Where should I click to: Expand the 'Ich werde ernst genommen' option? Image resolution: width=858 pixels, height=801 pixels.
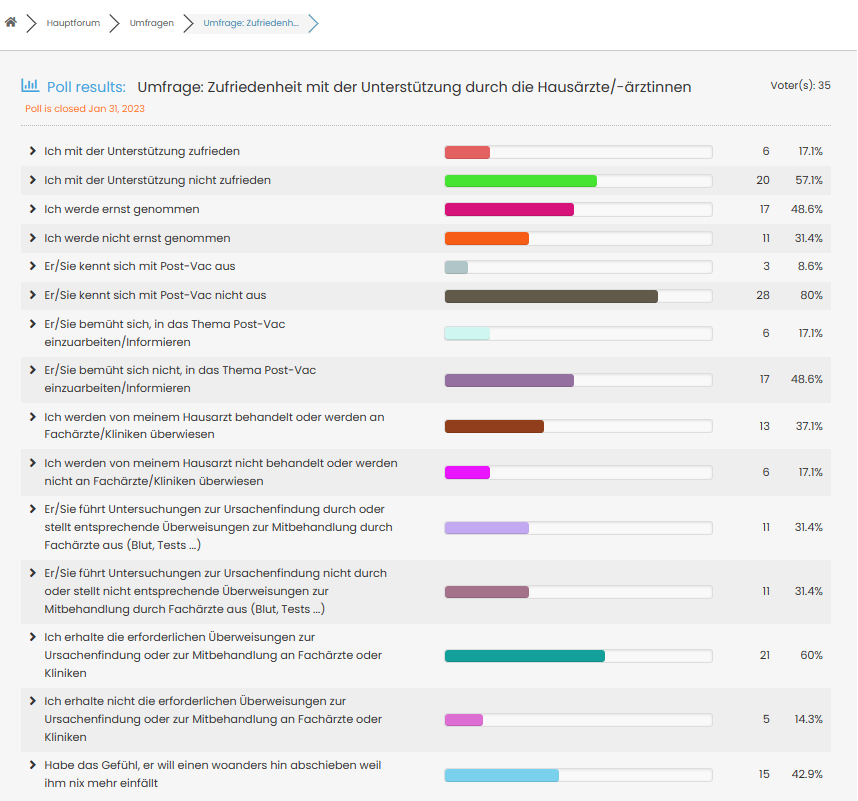(33, 209)
